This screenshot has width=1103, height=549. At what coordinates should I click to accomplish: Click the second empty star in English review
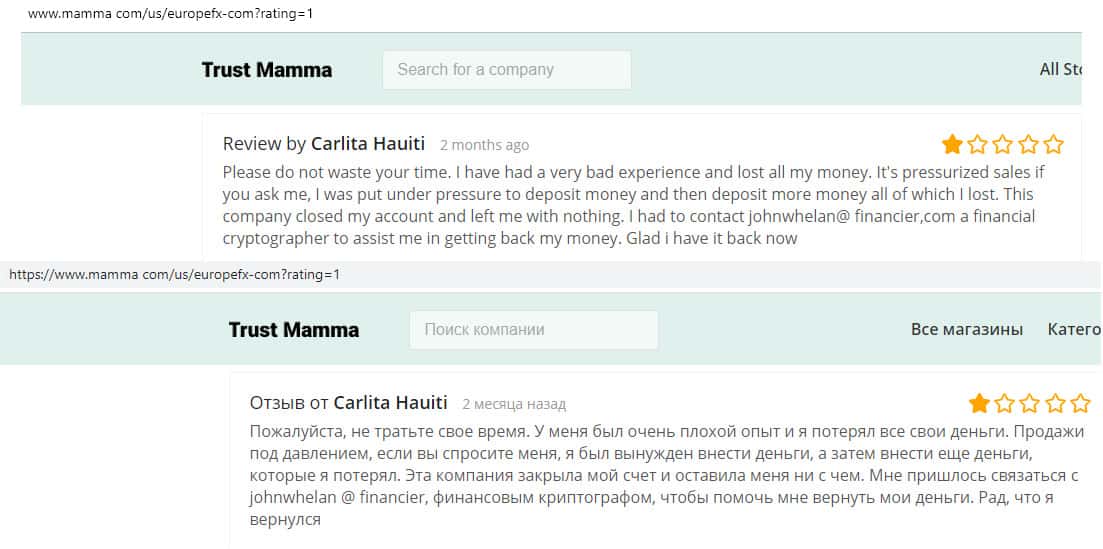click(978, 145)
